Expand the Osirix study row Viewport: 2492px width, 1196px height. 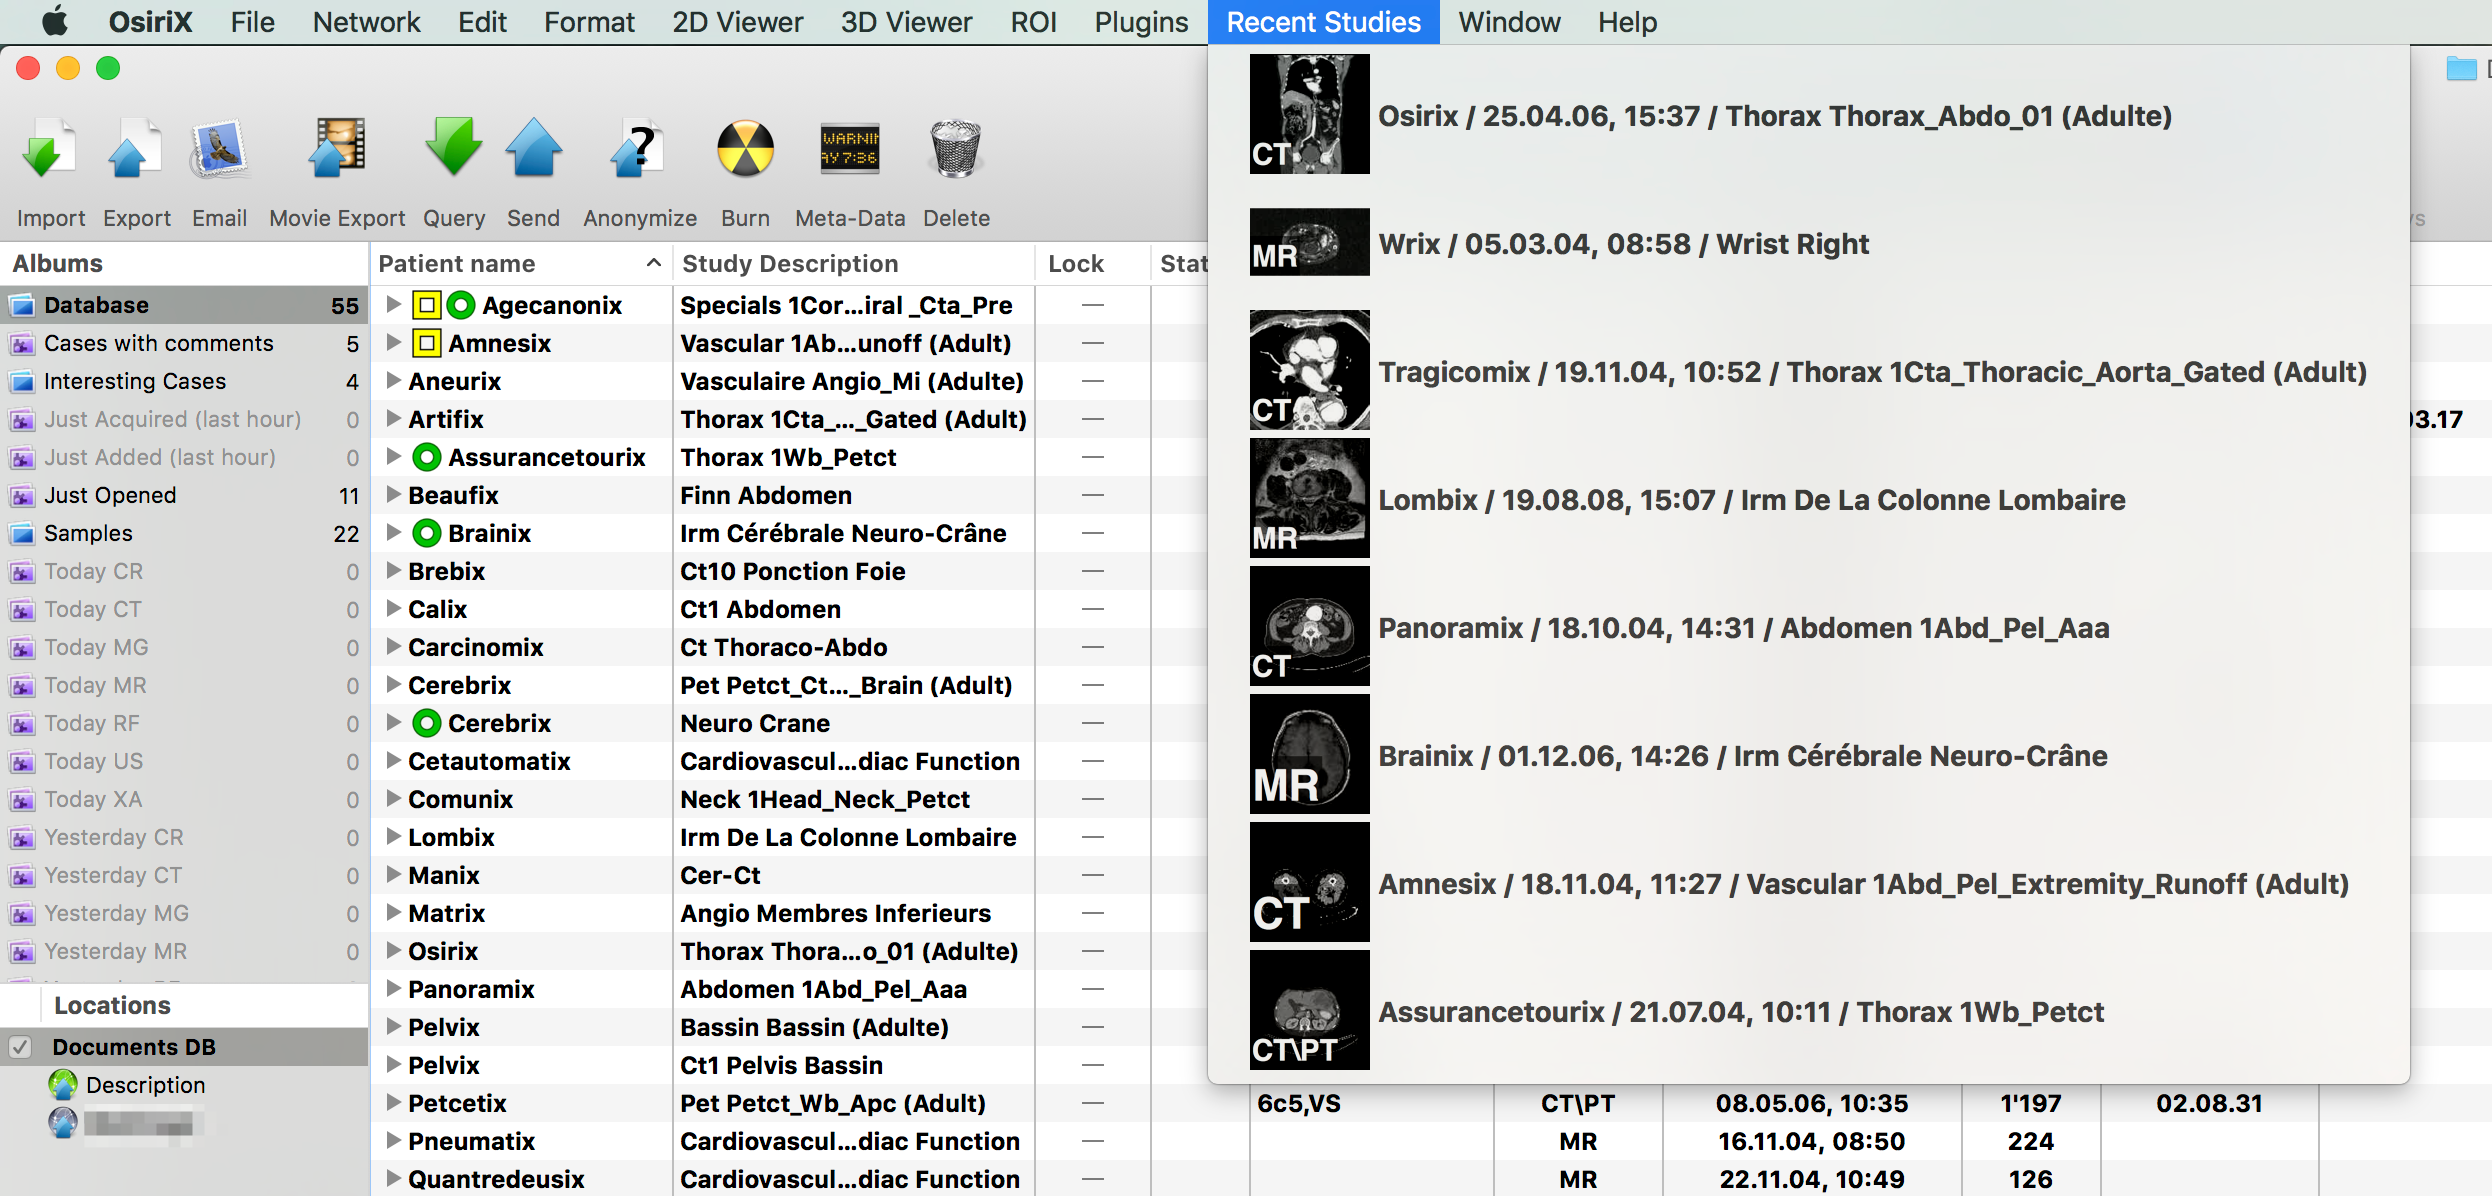pos(393,950)
